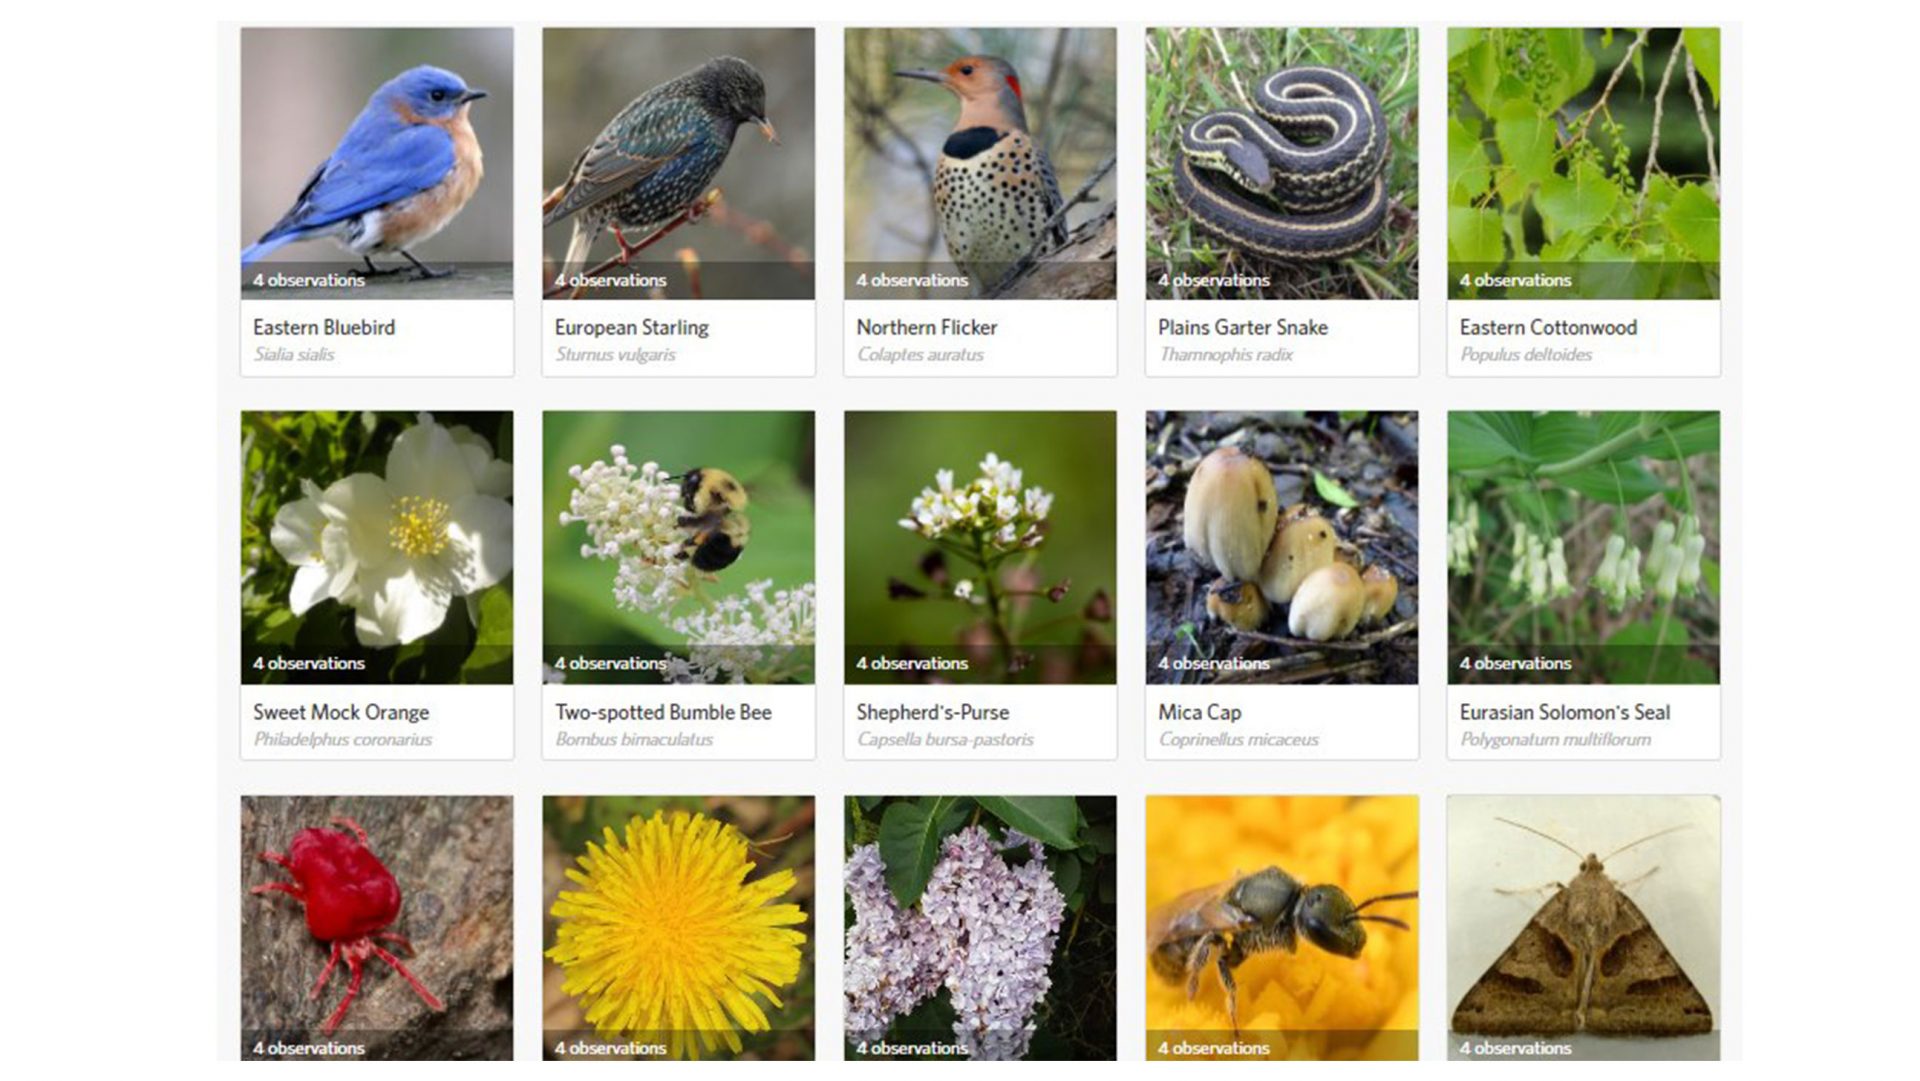Viewport: 1920px width, 1081px height.
Task: Open the Eastern Cottonwood leaves photo
Action: click(1584, 163)
